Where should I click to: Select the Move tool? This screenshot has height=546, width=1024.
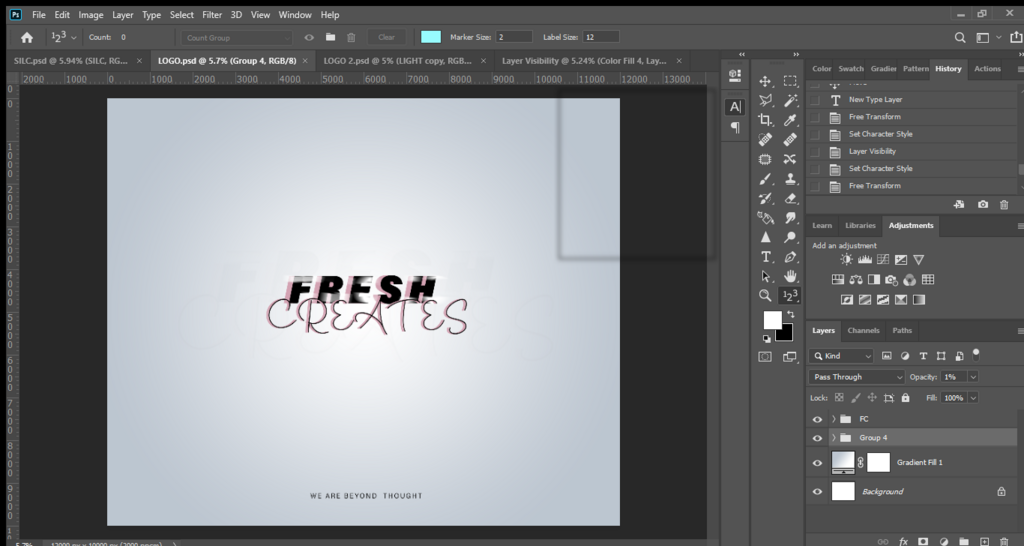point(765,82)
